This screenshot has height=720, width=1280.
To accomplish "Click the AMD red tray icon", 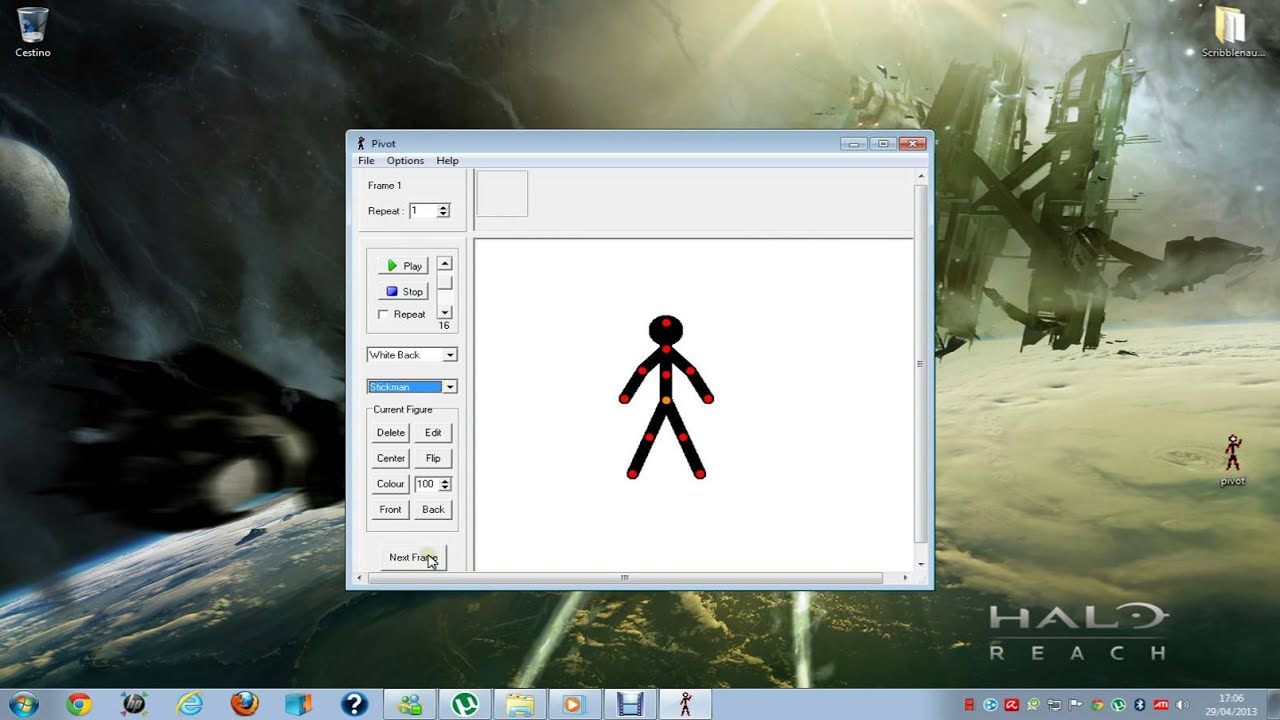I will coord(1161,705).
